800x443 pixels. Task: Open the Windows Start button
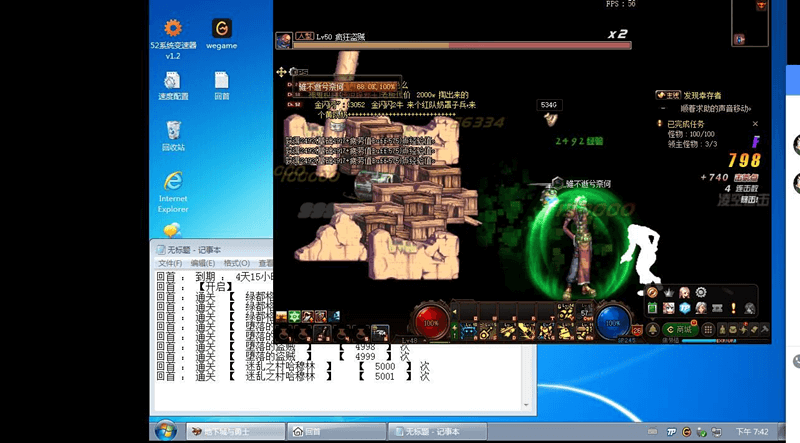pos(166,431)
